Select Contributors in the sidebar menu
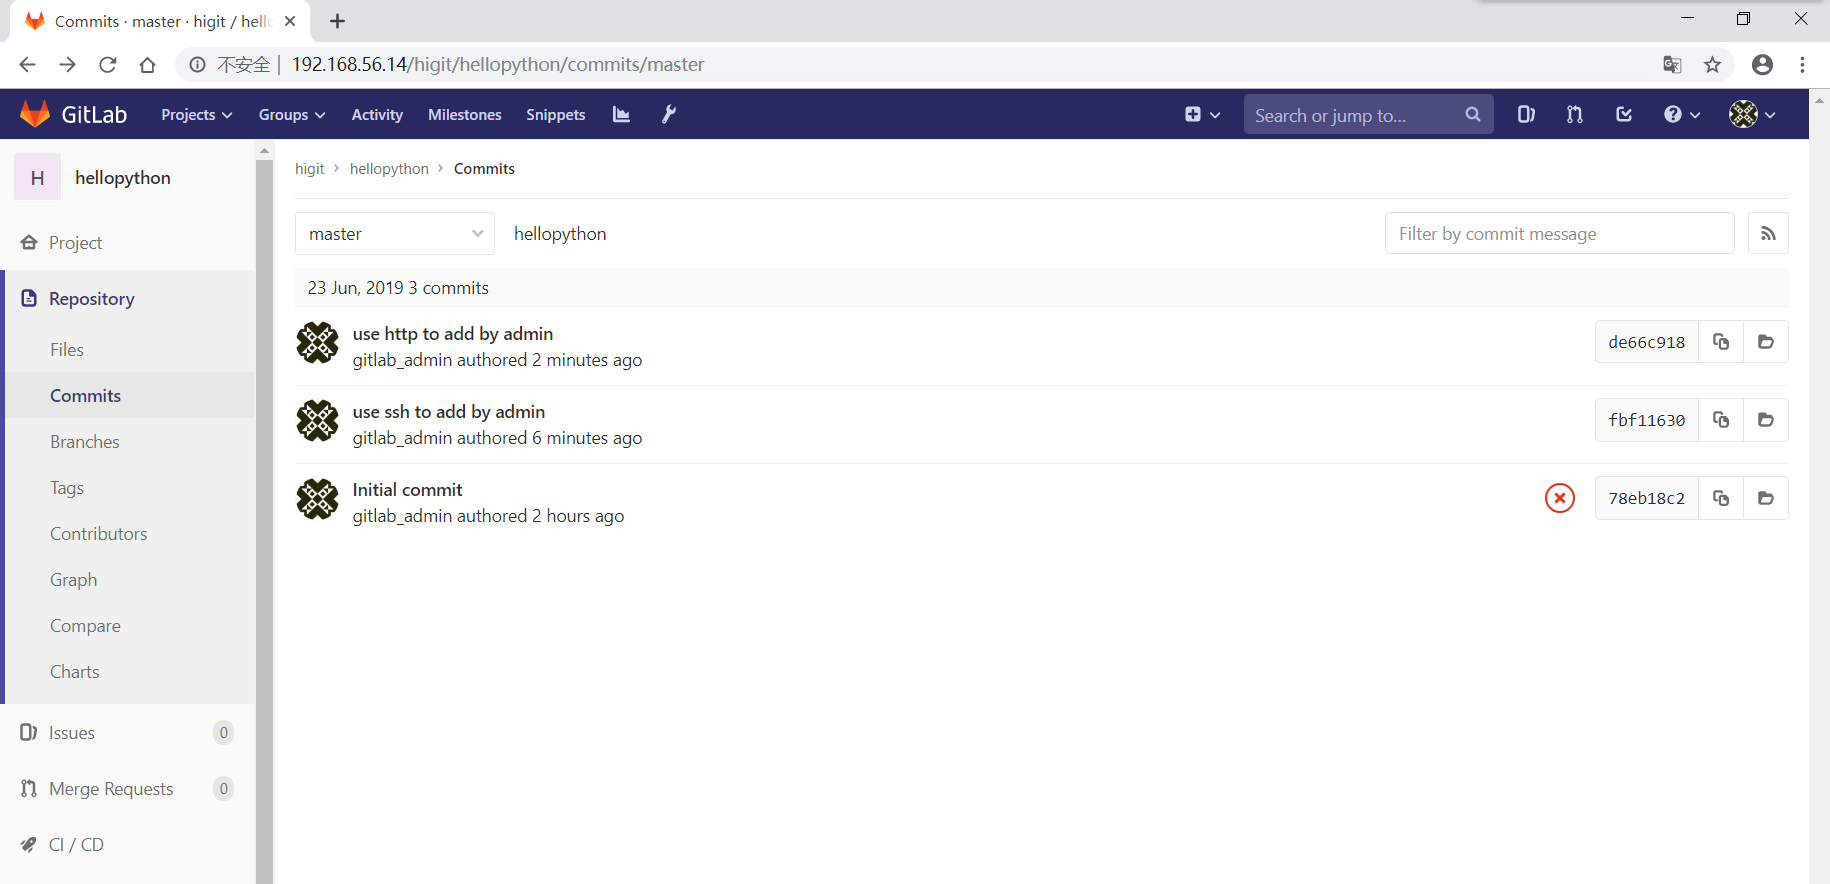This screenshot has width=1830, height=884. (x=99, y=534)
